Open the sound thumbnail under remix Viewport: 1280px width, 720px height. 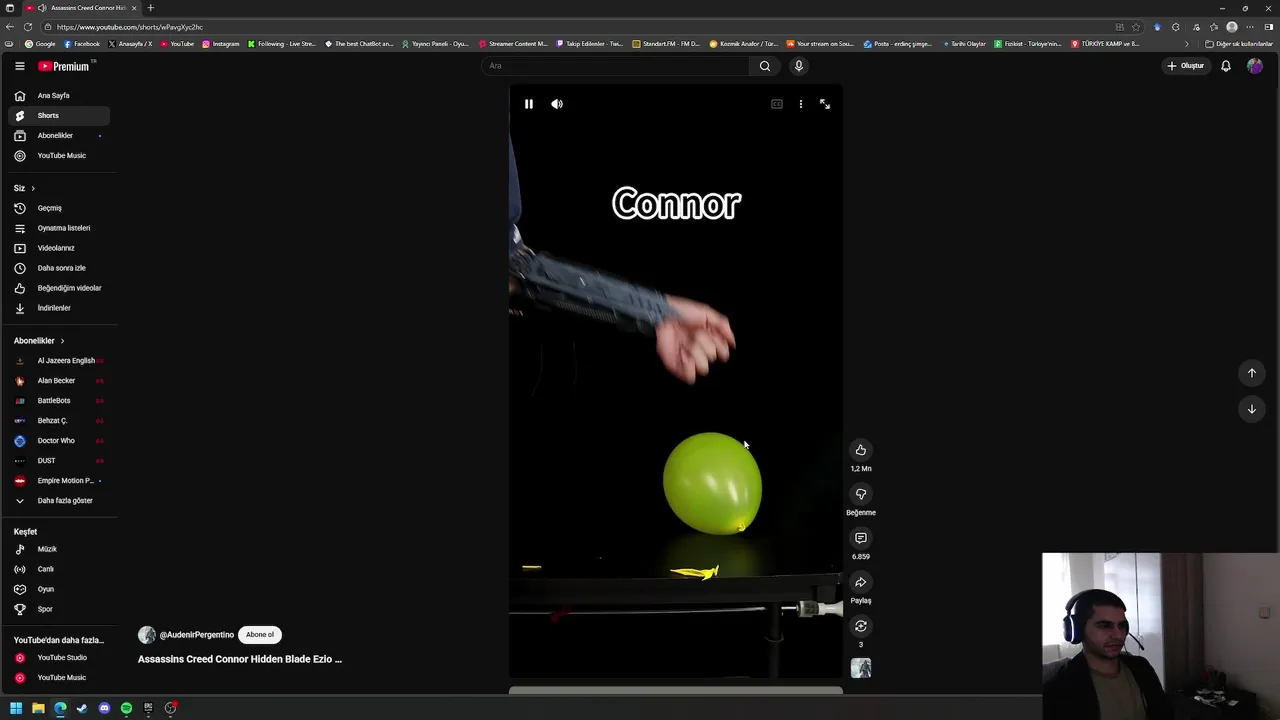(x=861, y=668)
